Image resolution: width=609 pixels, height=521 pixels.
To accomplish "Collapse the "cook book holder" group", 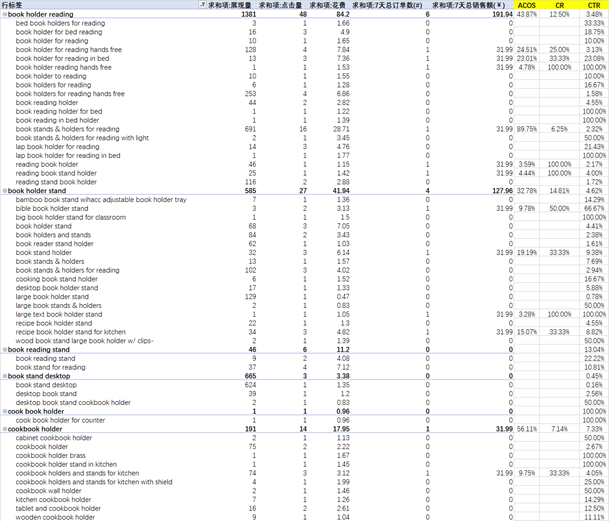I will (x=3, y=411).
